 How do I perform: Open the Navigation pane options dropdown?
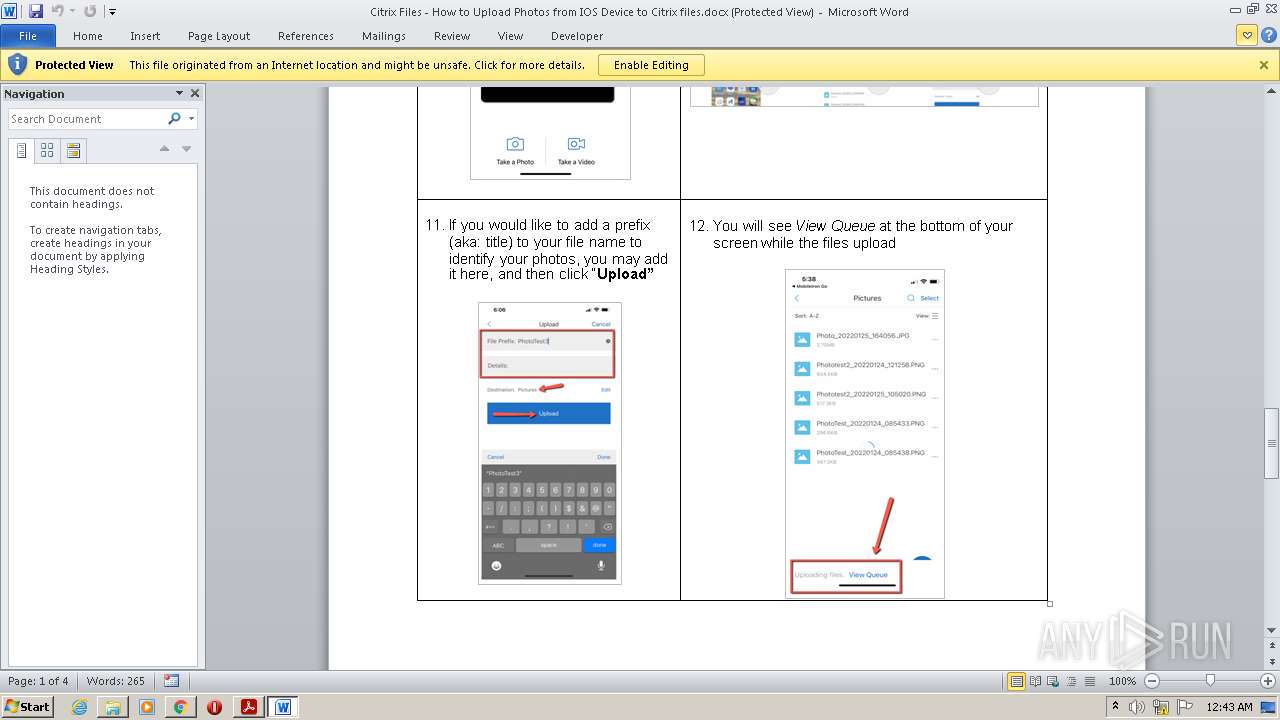pos(180,93)
